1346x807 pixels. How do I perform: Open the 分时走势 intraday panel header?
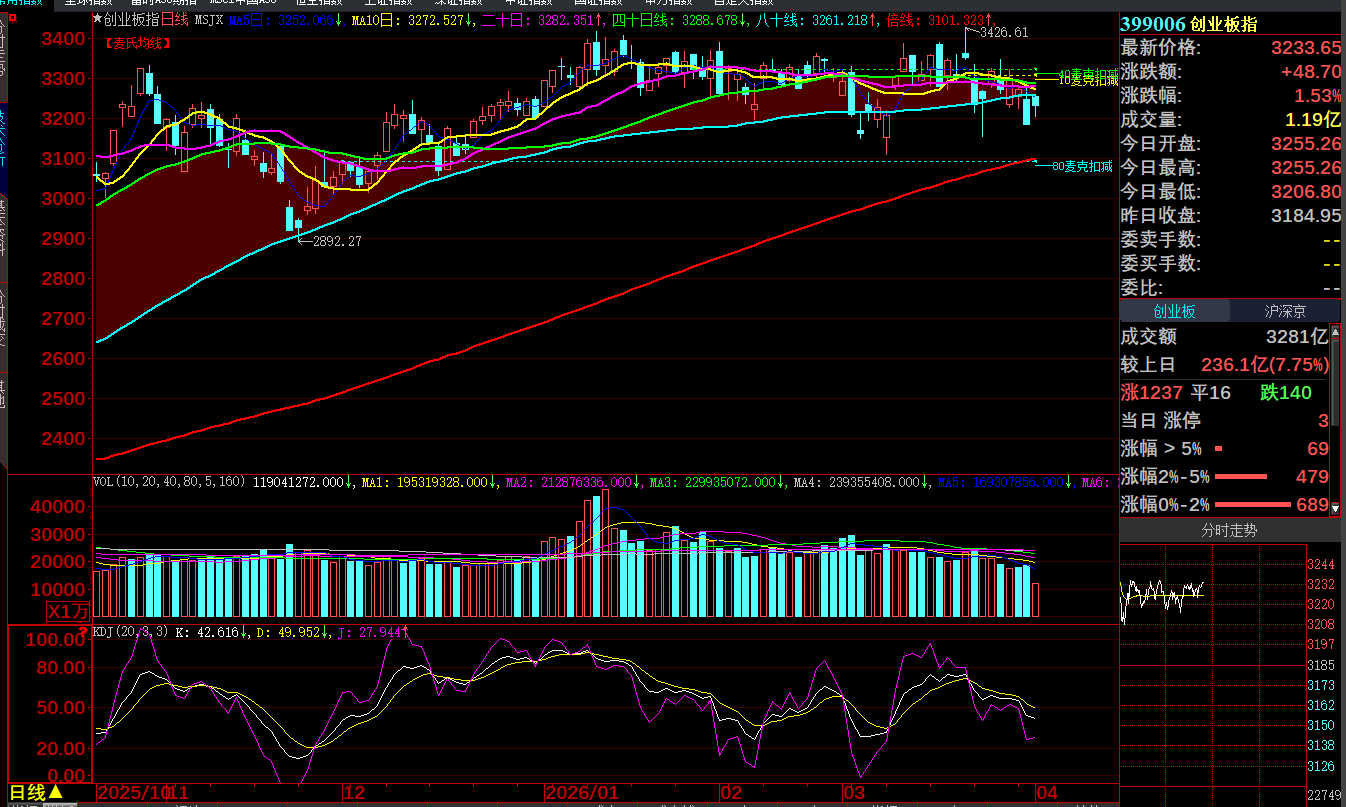[1229, 531]
